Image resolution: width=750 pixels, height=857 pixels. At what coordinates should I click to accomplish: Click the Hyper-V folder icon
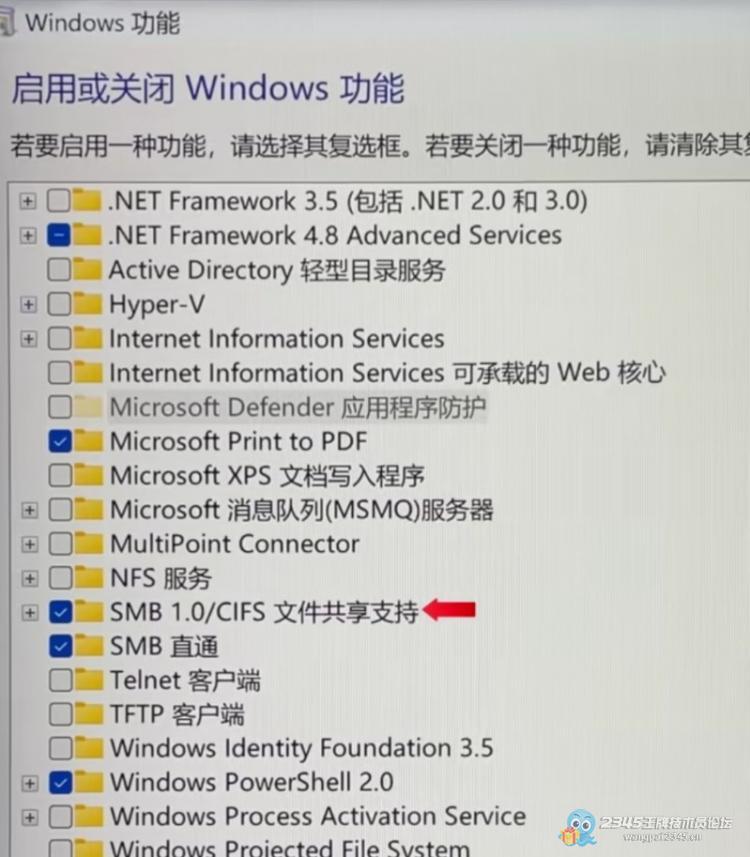[x=88, y=304]
